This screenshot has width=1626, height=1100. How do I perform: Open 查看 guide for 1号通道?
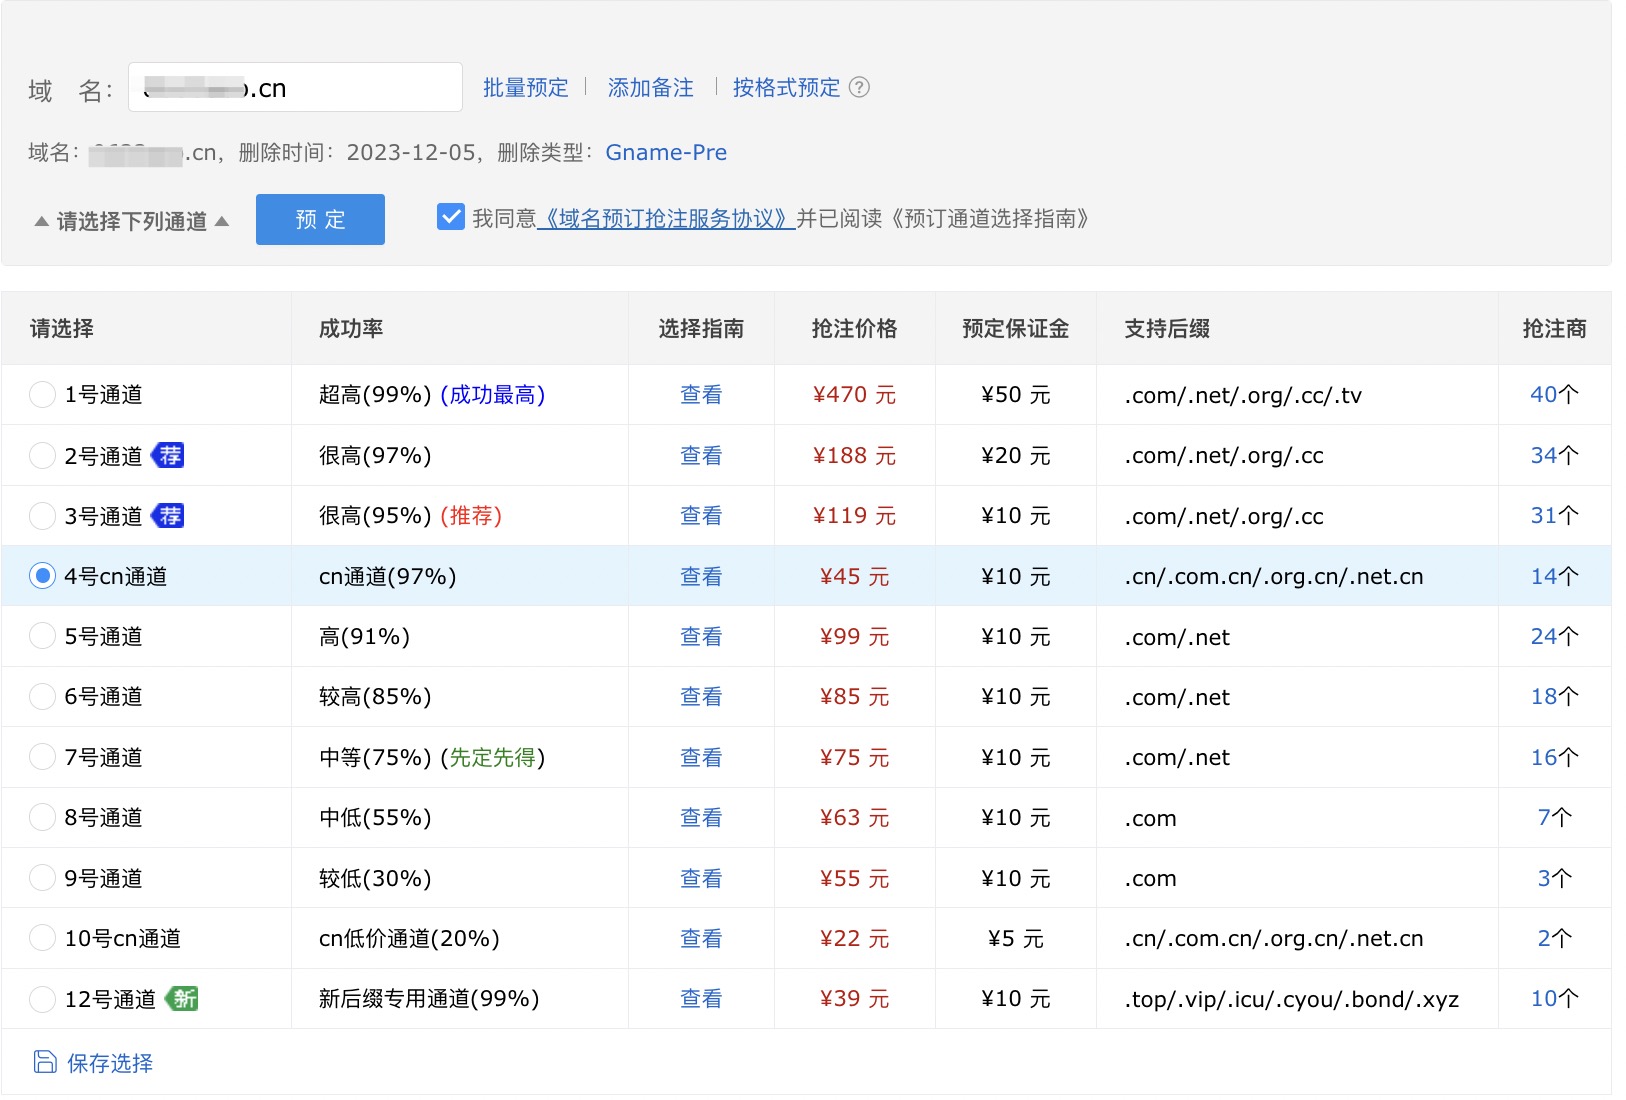pos(701,395)
